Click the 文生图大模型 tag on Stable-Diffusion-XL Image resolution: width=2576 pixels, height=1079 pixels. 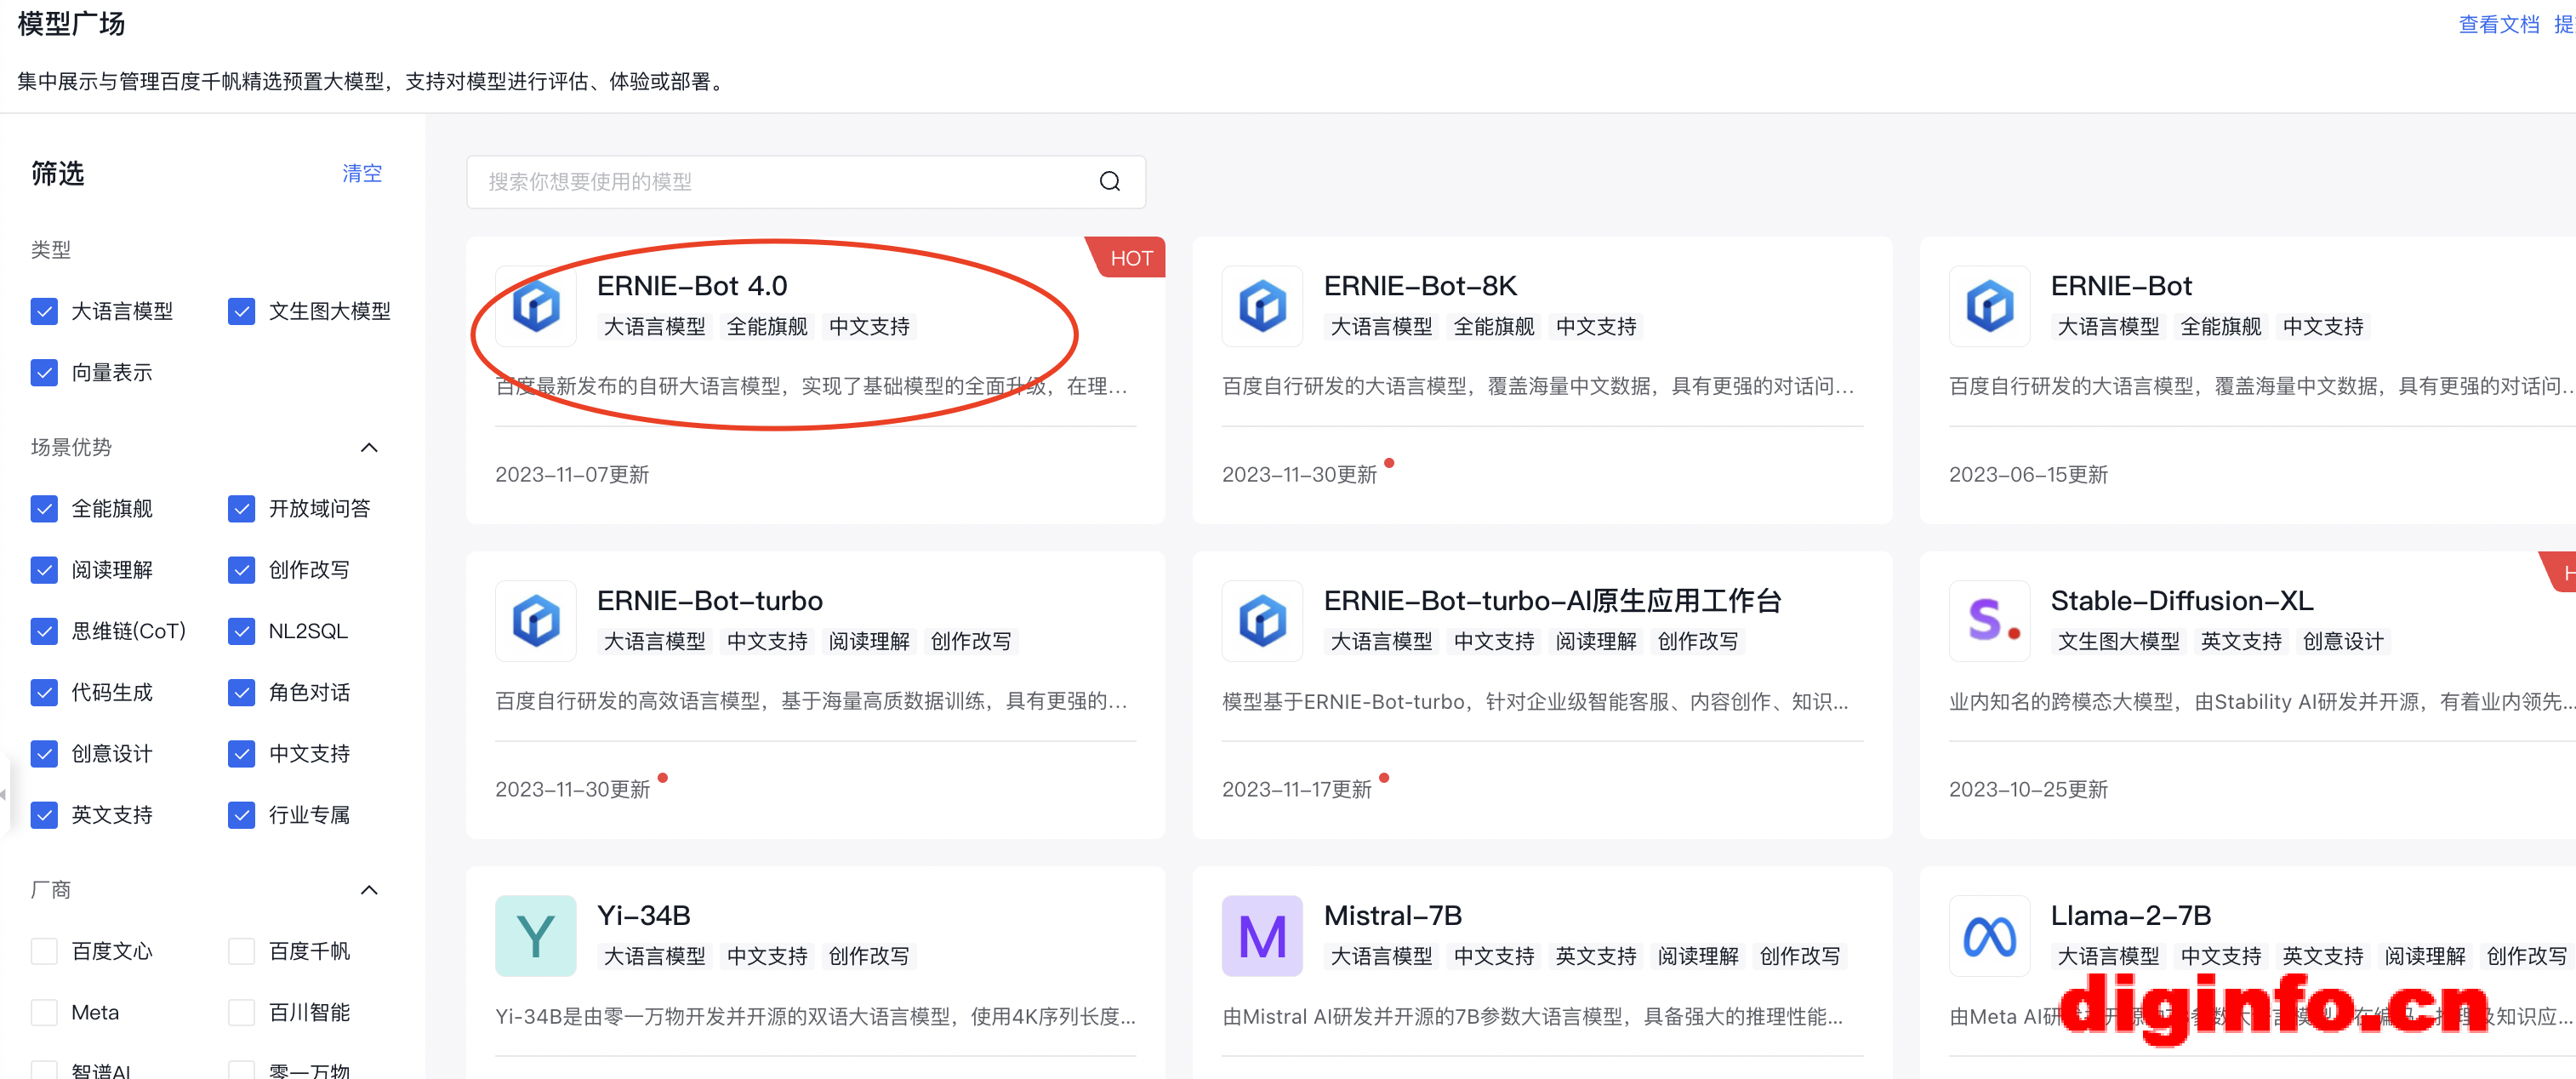(x=2118, y=641)
